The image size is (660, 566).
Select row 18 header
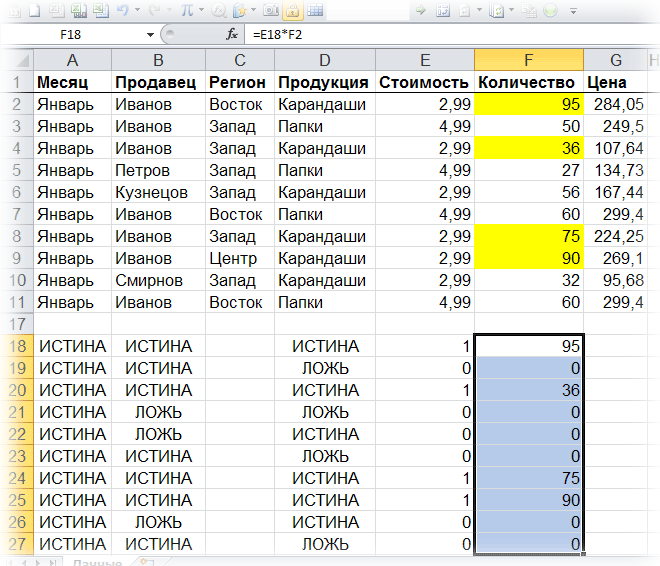click(x=17, y=346)
